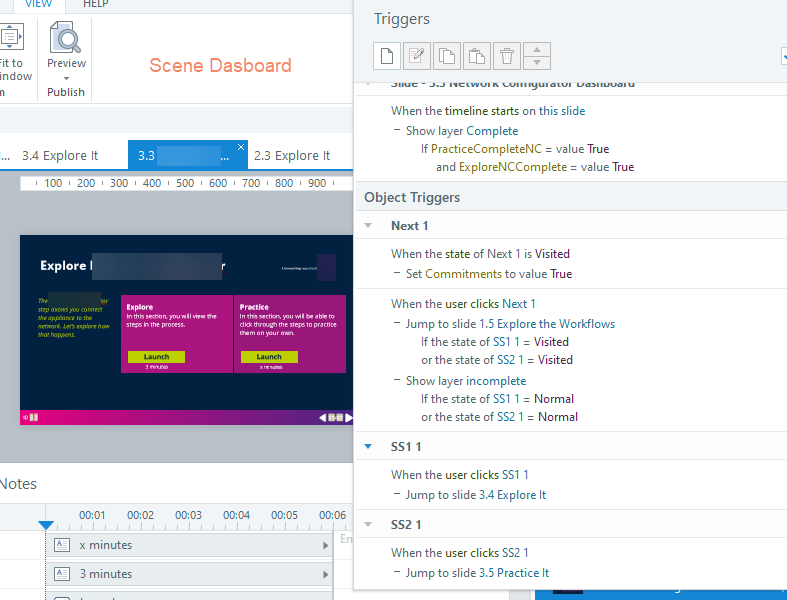Click Commitments variable link
The image size is (787, 600).
click(x=463, y=274)
